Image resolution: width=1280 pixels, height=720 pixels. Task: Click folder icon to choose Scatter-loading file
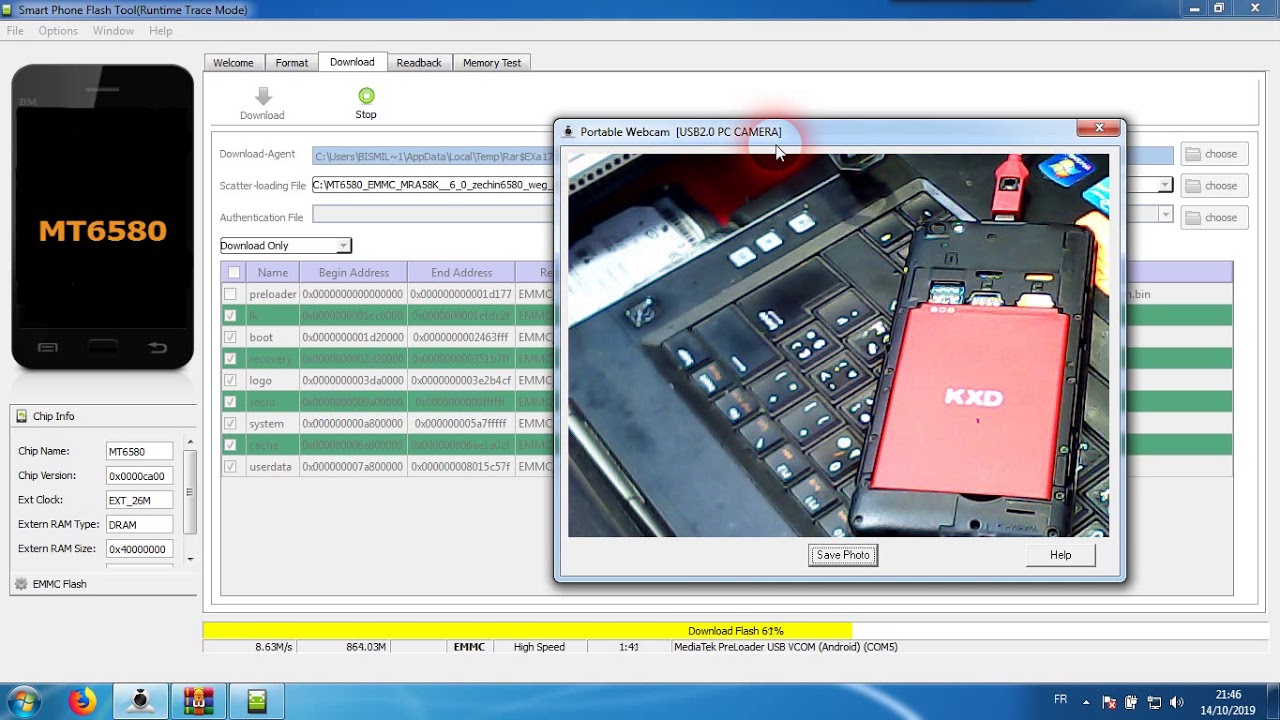point(1193,186)
